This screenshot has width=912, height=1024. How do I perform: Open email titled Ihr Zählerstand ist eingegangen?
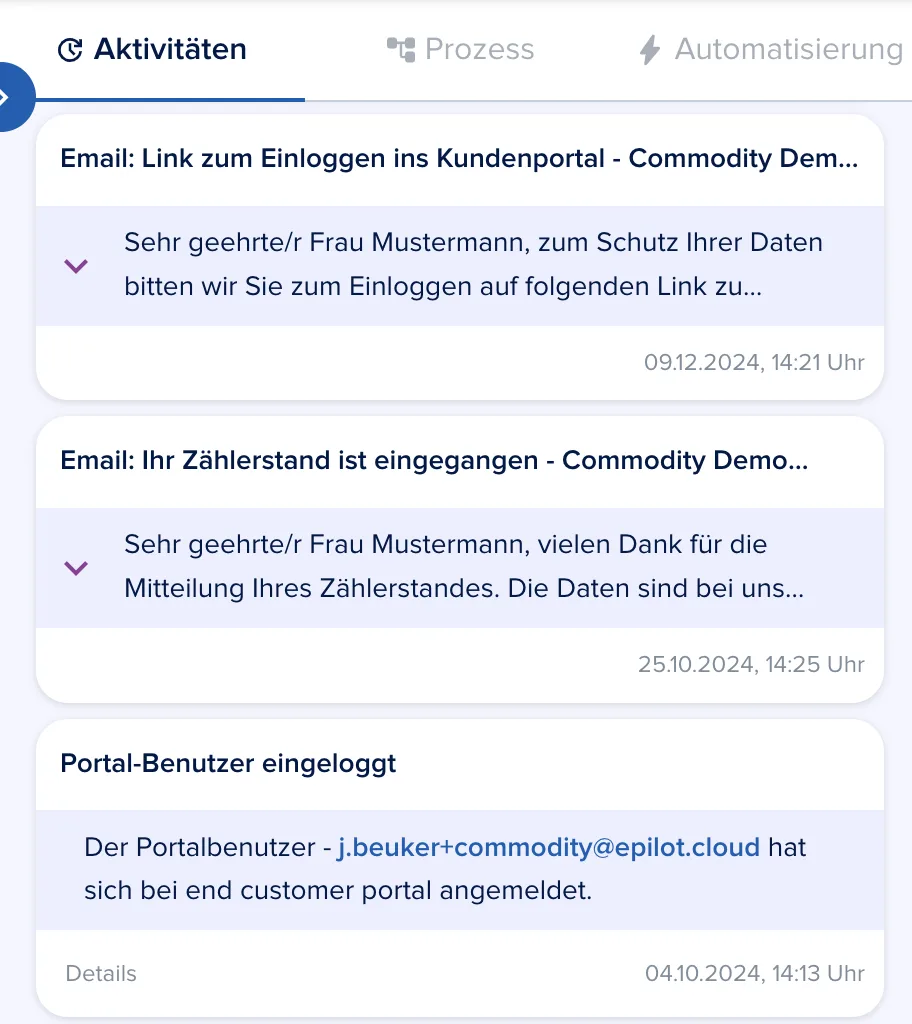click(434, 460)
